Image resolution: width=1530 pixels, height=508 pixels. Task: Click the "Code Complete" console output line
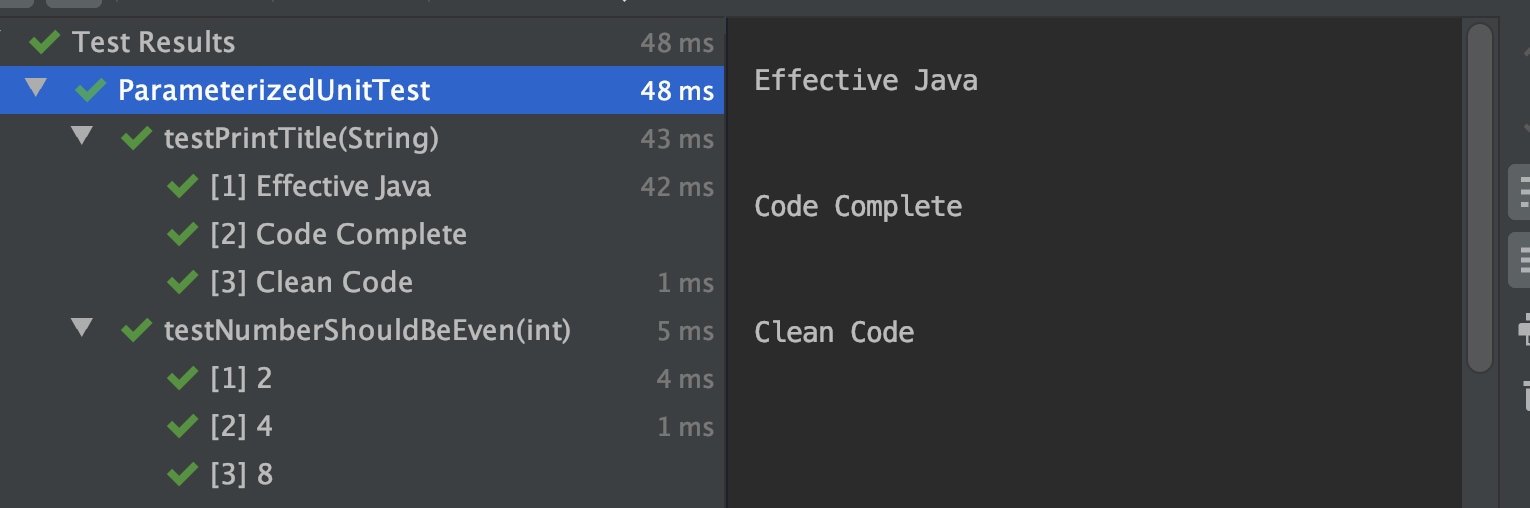click(858, 206)
